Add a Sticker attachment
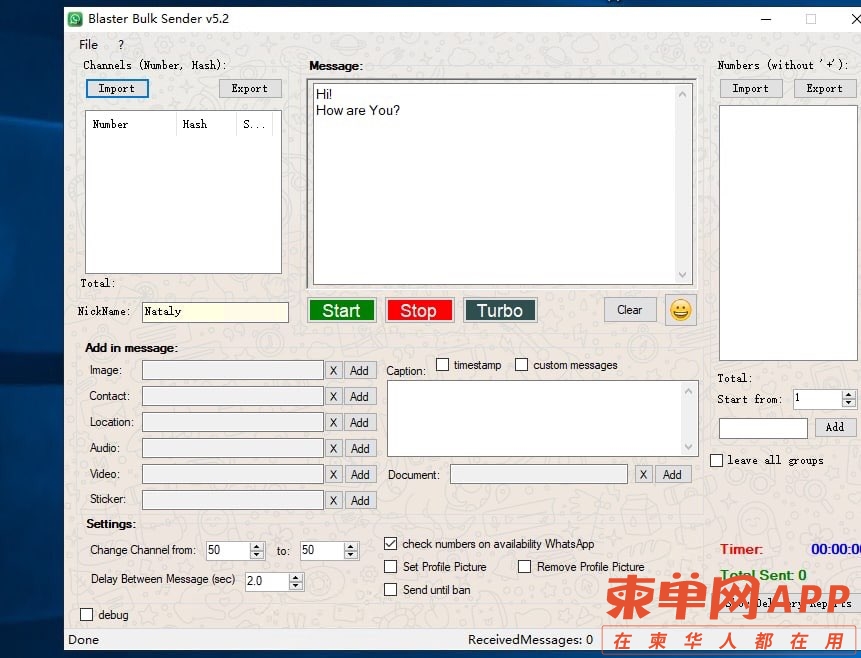Screen dimensions: 861x658 coord(360,500)
